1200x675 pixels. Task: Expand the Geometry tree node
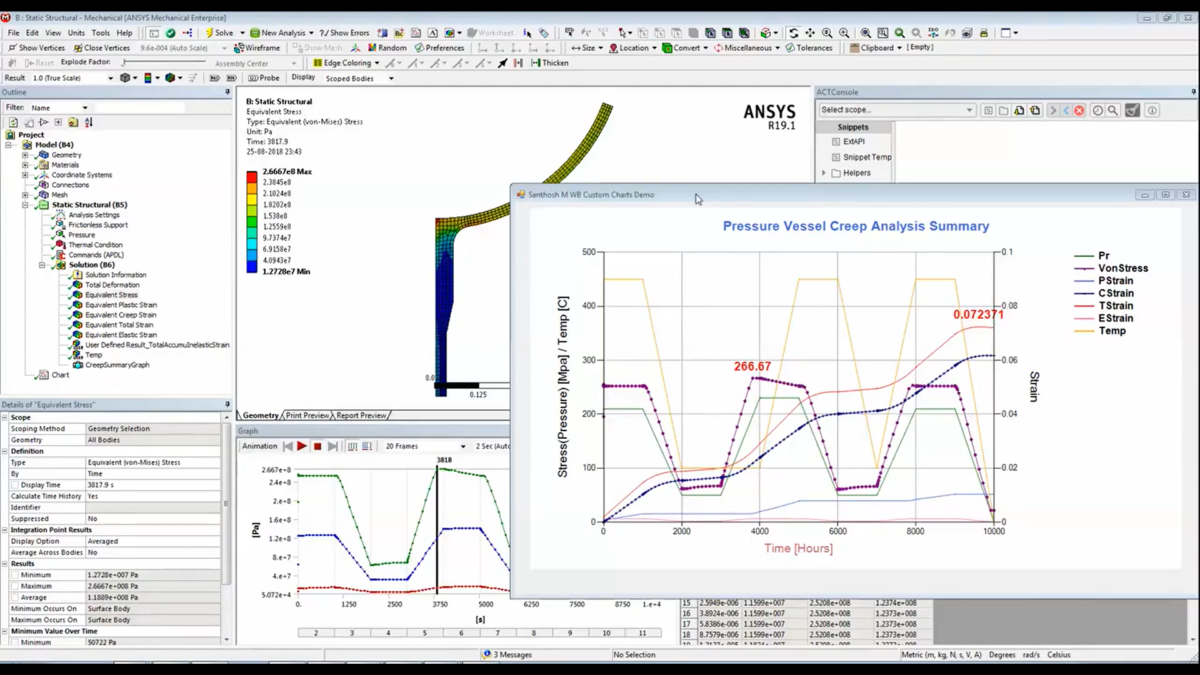click(x=25, y=155)
